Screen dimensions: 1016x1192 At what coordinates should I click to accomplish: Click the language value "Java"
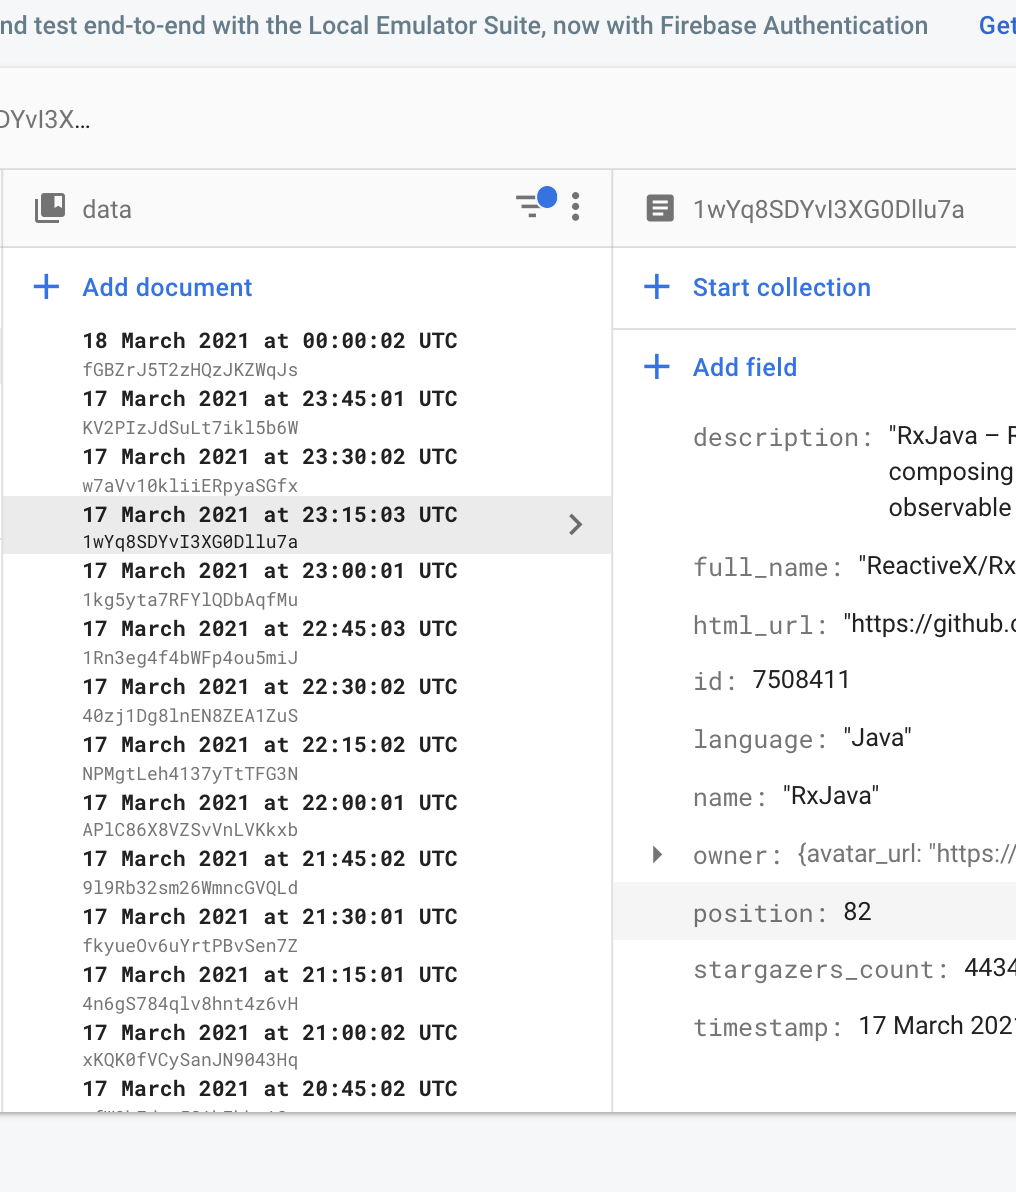(878, 737)
